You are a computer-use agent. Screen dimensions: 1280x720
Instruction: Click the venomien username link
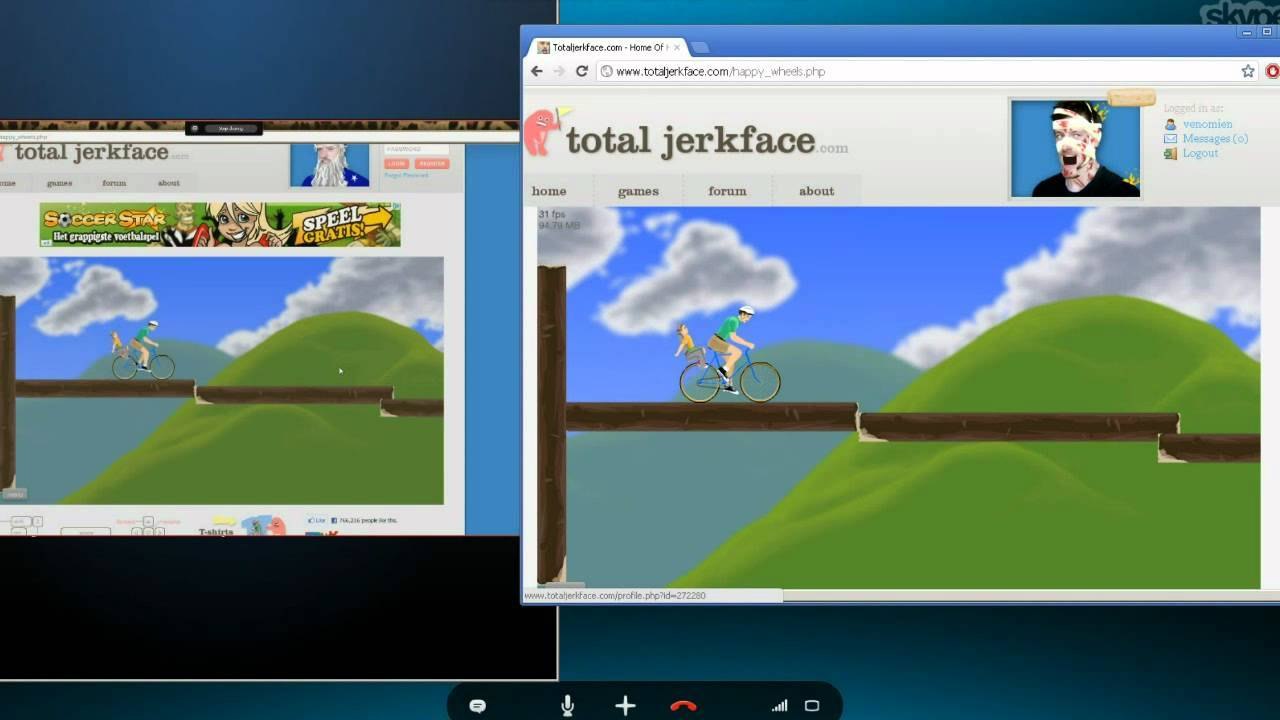[x=1207, y=124]
